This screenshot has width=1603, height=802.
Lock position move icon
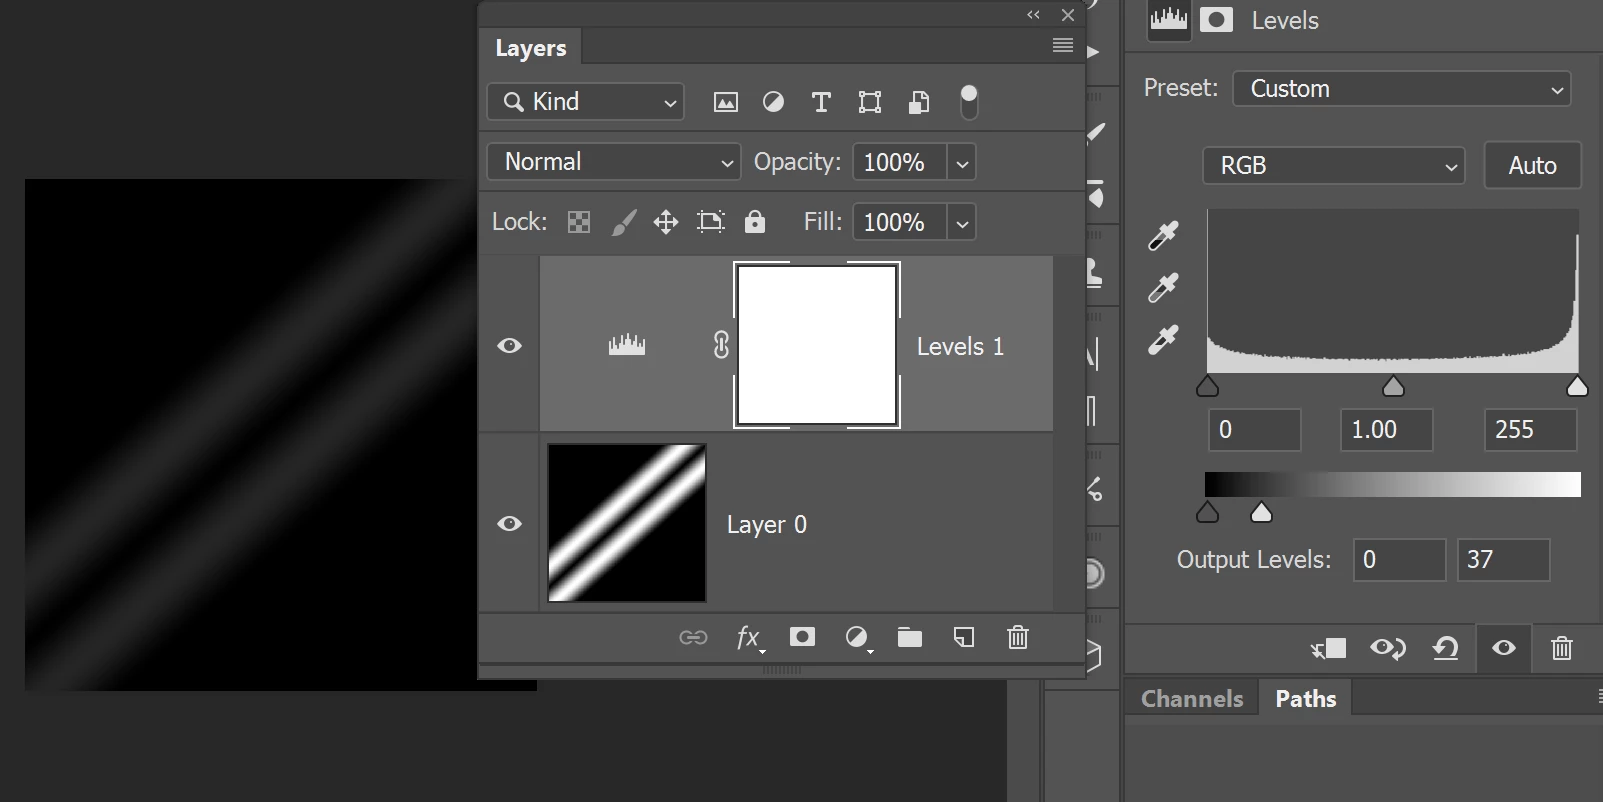click(666, 222)
